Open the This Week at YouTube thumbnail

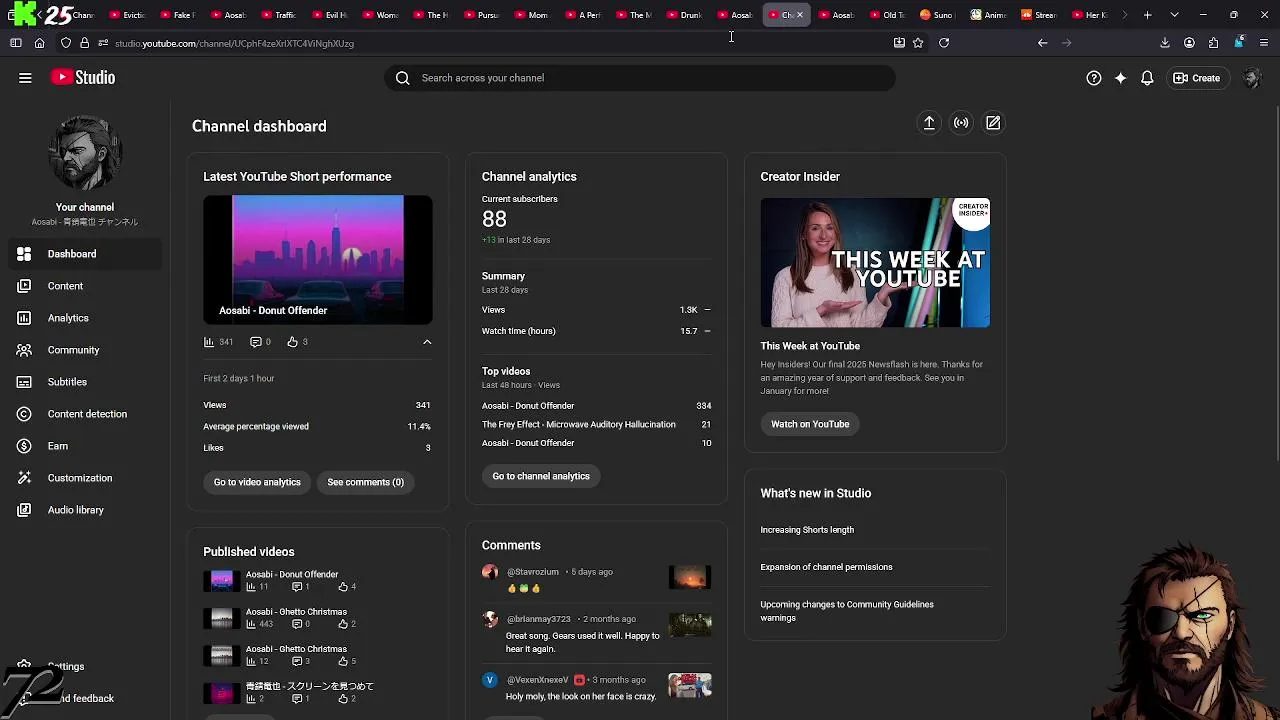click(875, 263)
